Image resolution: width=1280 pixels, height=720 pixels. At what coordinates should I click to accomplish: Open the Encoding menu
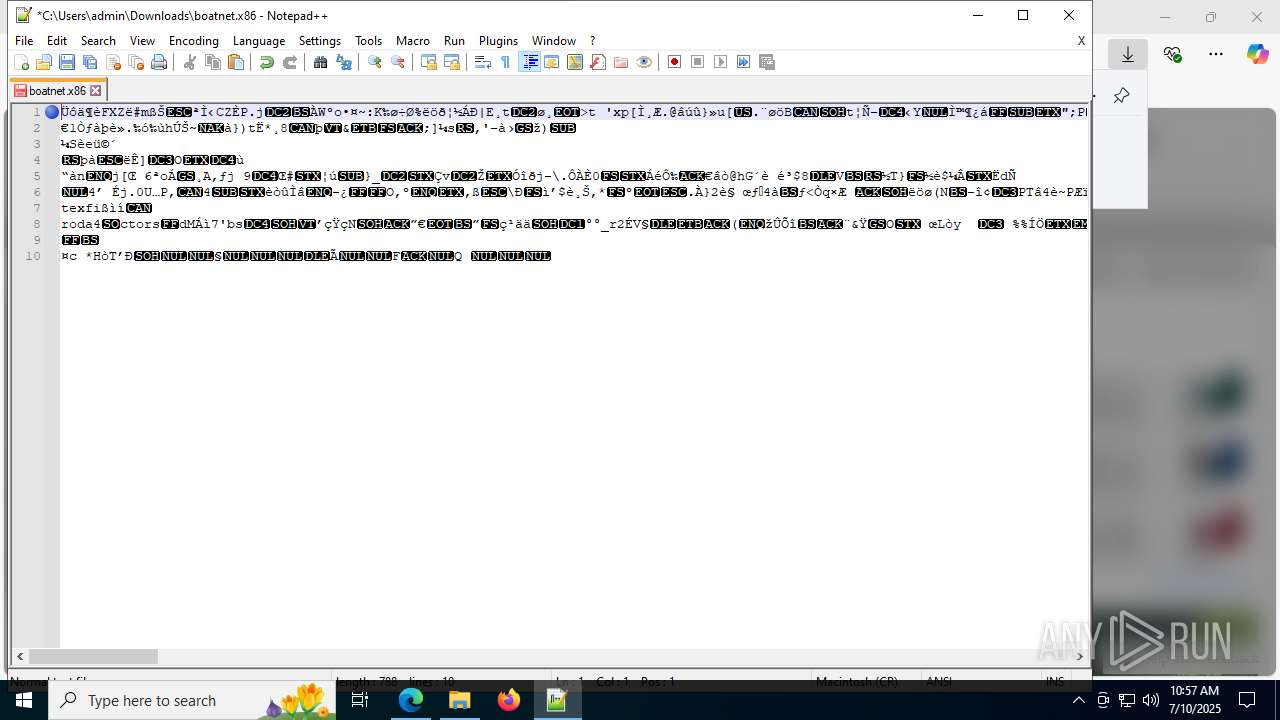click(193, 41)
